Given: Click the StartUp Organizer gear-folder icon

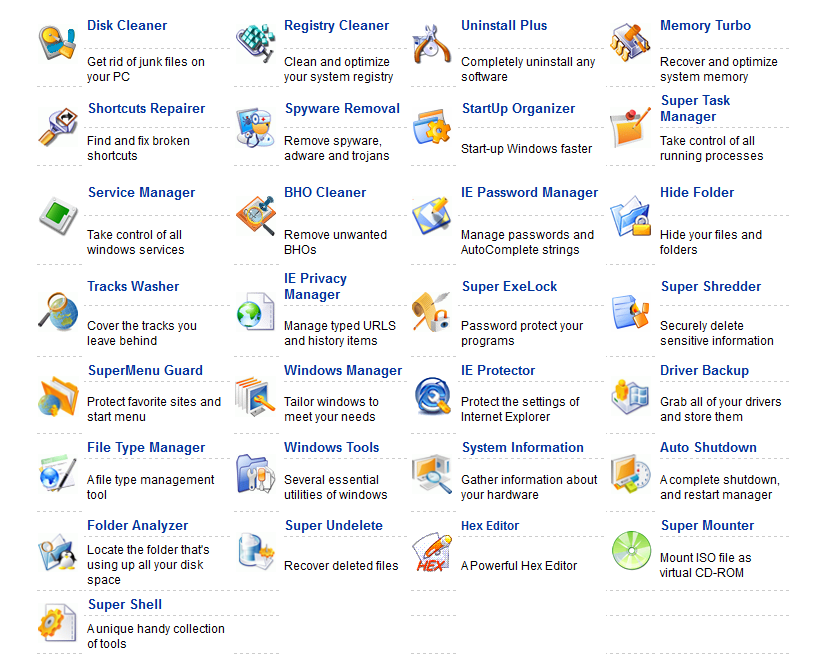Looking at the screenshot, I should (431, 127).
